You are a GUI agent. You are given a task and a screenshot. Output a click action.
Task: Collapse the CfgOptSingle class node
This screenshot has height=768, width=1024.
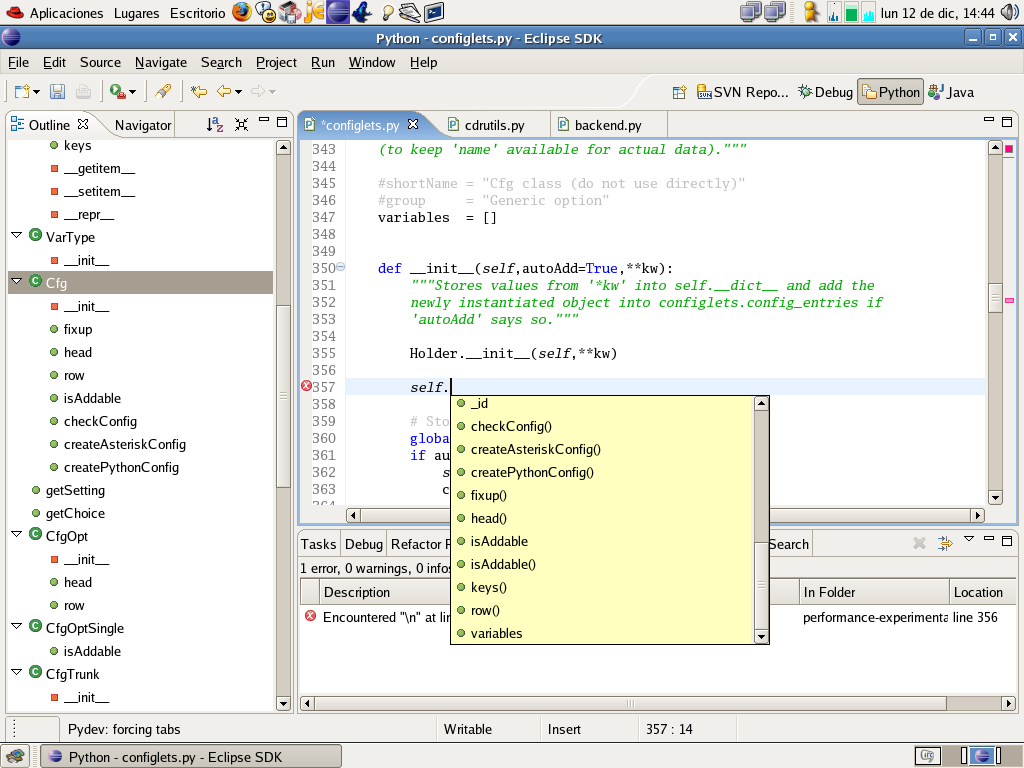(x=17, y=626)
